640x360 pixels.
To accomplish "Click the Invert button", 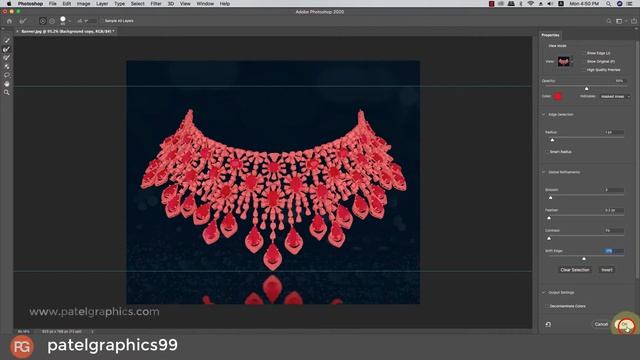I will [x=607, y=270].
